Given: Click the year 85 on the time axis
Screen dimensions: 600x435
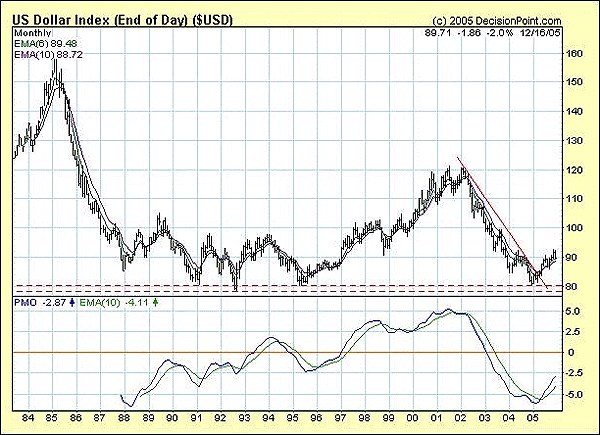Looking at the screenshot, I should [52, 417].
